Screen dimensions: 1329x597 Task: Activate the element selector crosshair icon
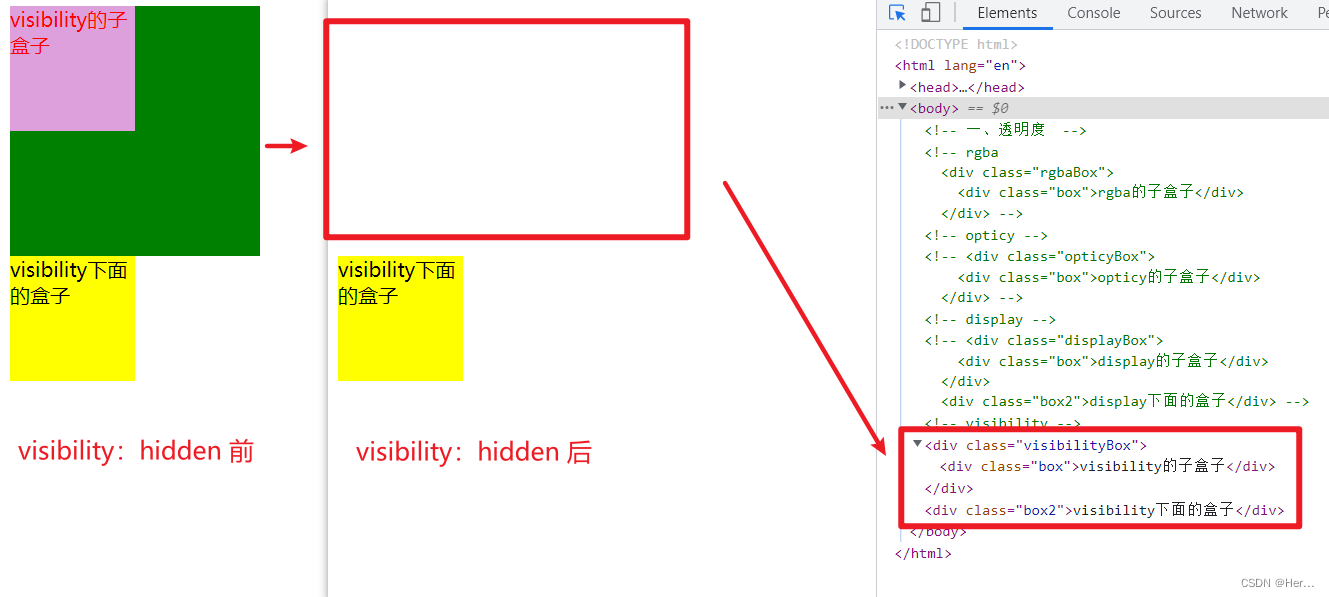pos(895,12)
